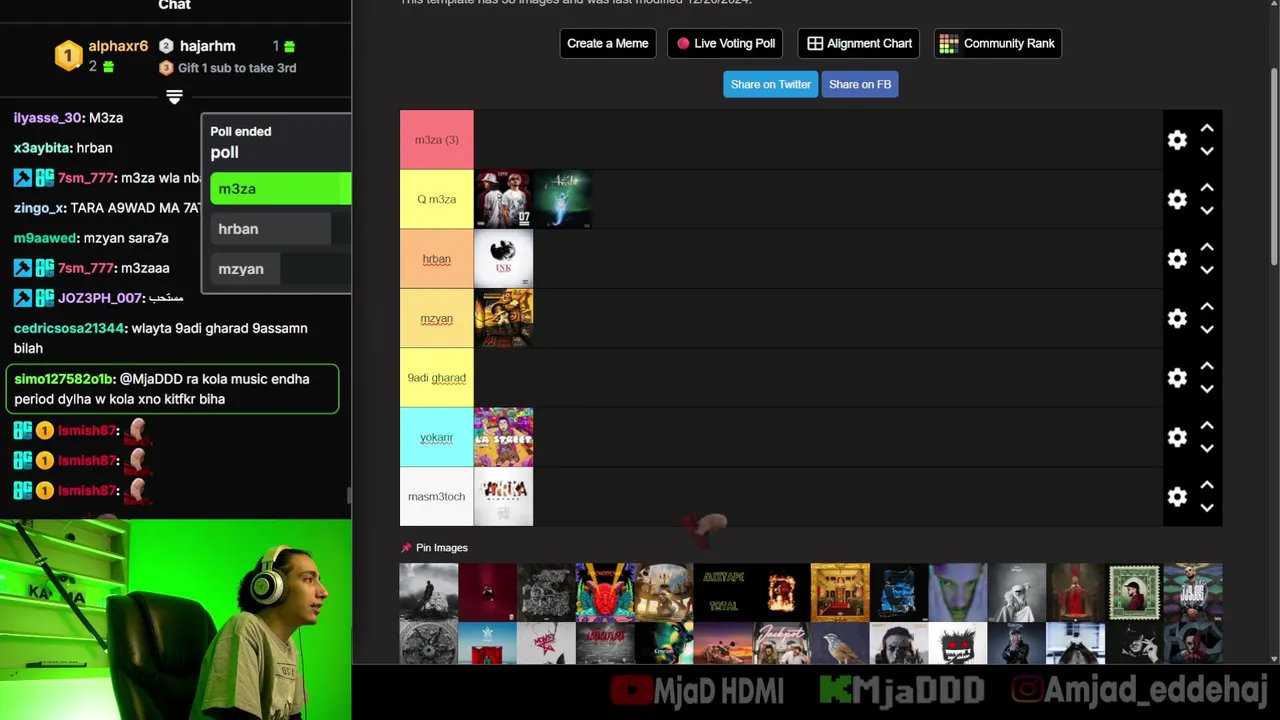This screenshot has height=720, width=1280.
Task: Open alphaxr6 top gifter profile
Action: pos(118,46)
